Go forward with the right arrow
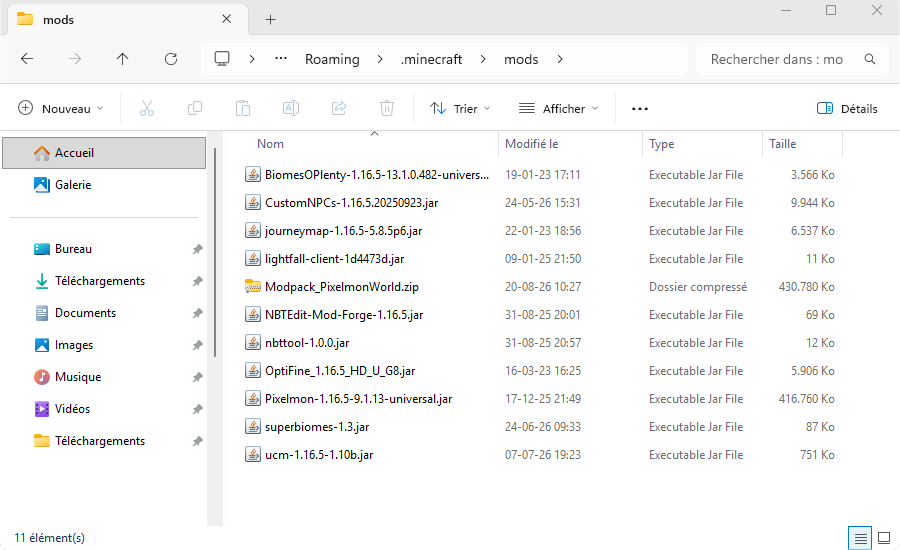Screen dimensions: 900x550 point(75,59)
